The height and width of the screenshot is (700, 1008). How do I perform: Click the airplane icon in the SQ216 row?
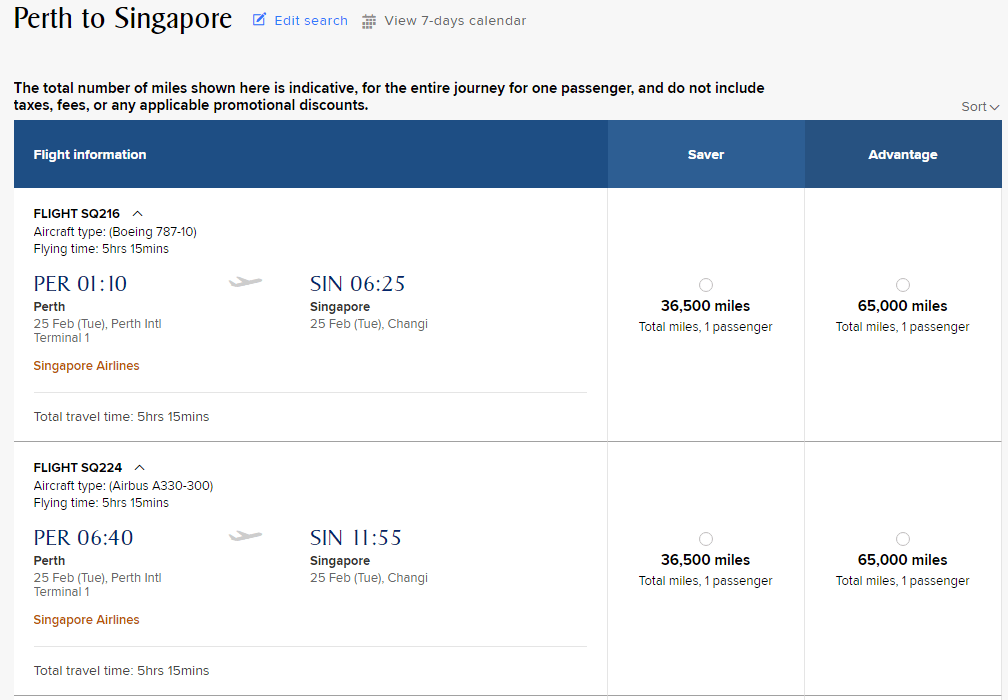[x=245, y=283]
